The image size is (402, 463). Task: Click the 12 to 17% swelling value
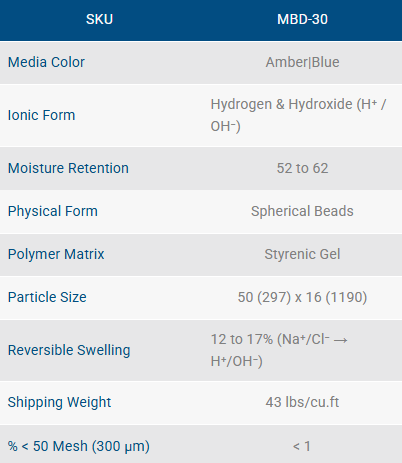(x=279, y=350)
